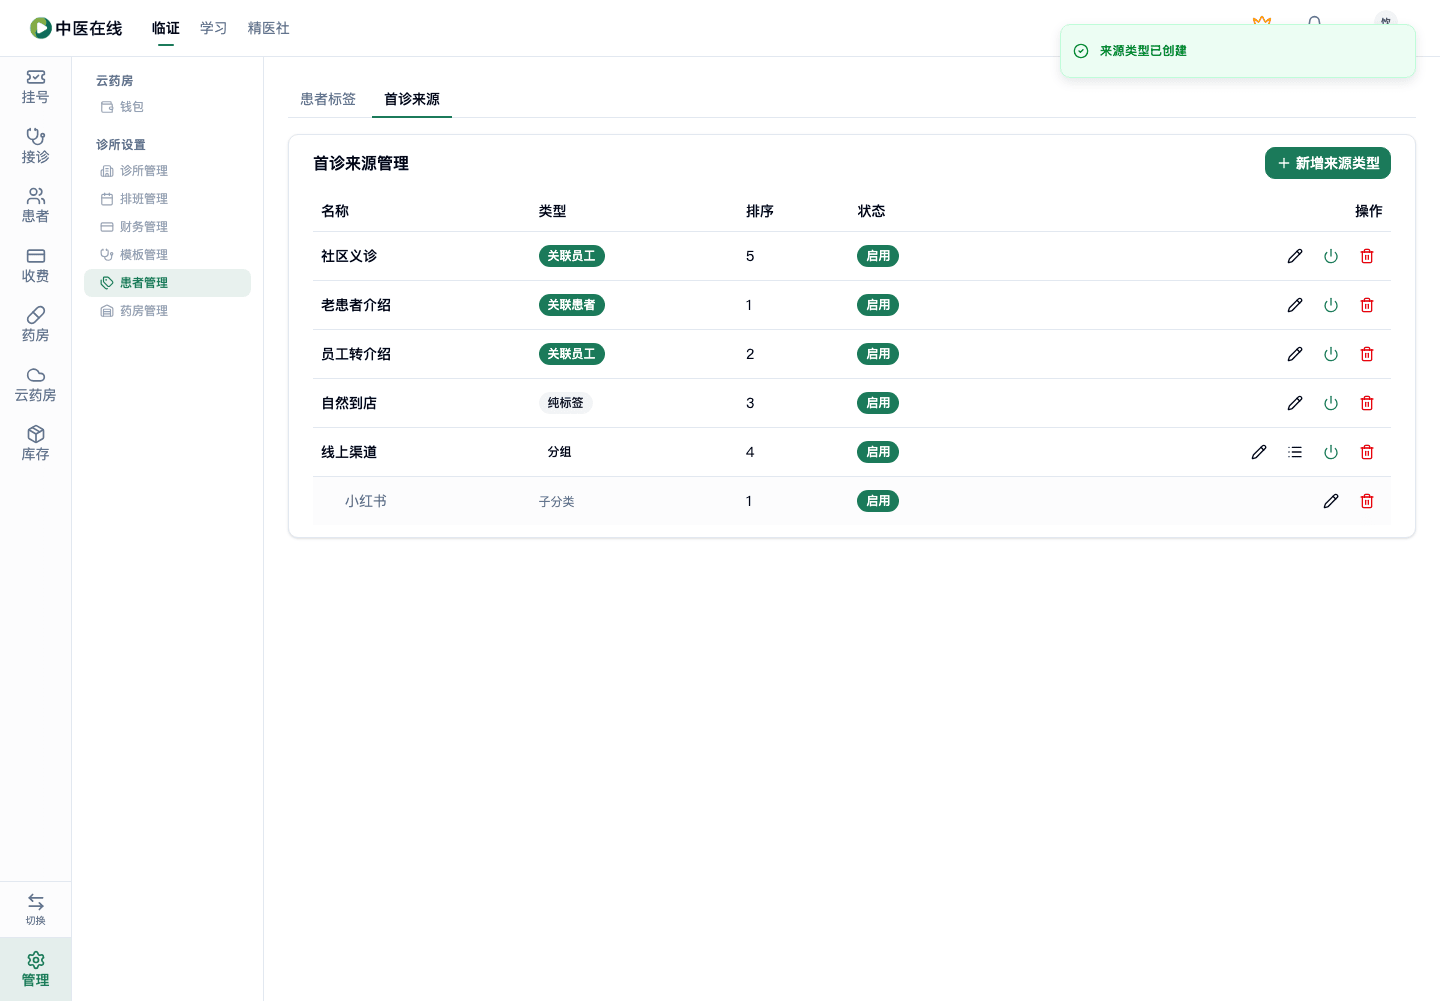Click the 子分类 type label
Viewport: 1440px width, 1001px height.
click(557, 501)
